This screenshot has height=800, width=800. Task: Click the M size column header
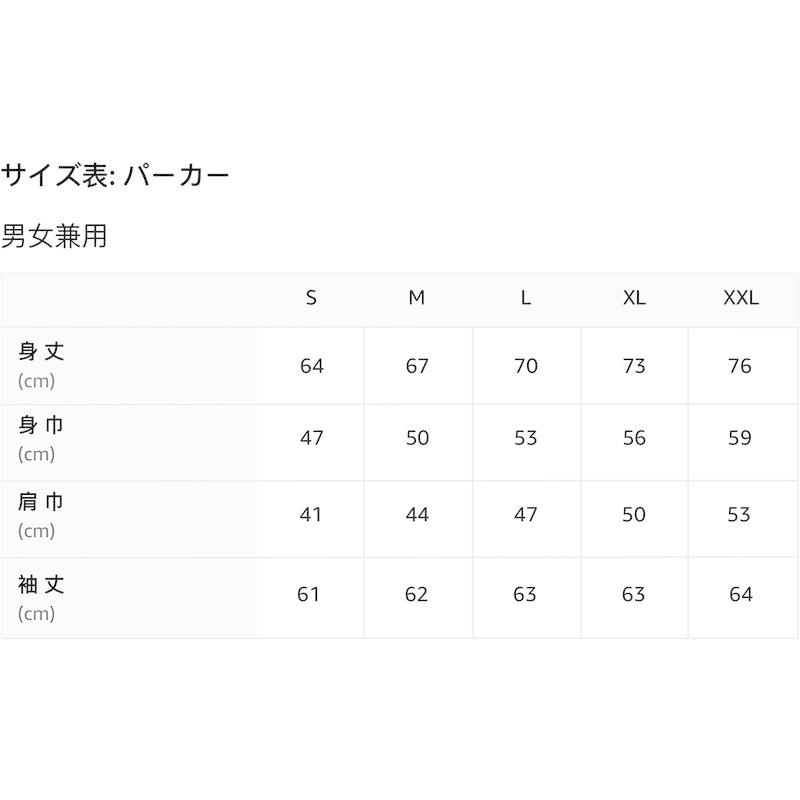click(x=417, y=298)
